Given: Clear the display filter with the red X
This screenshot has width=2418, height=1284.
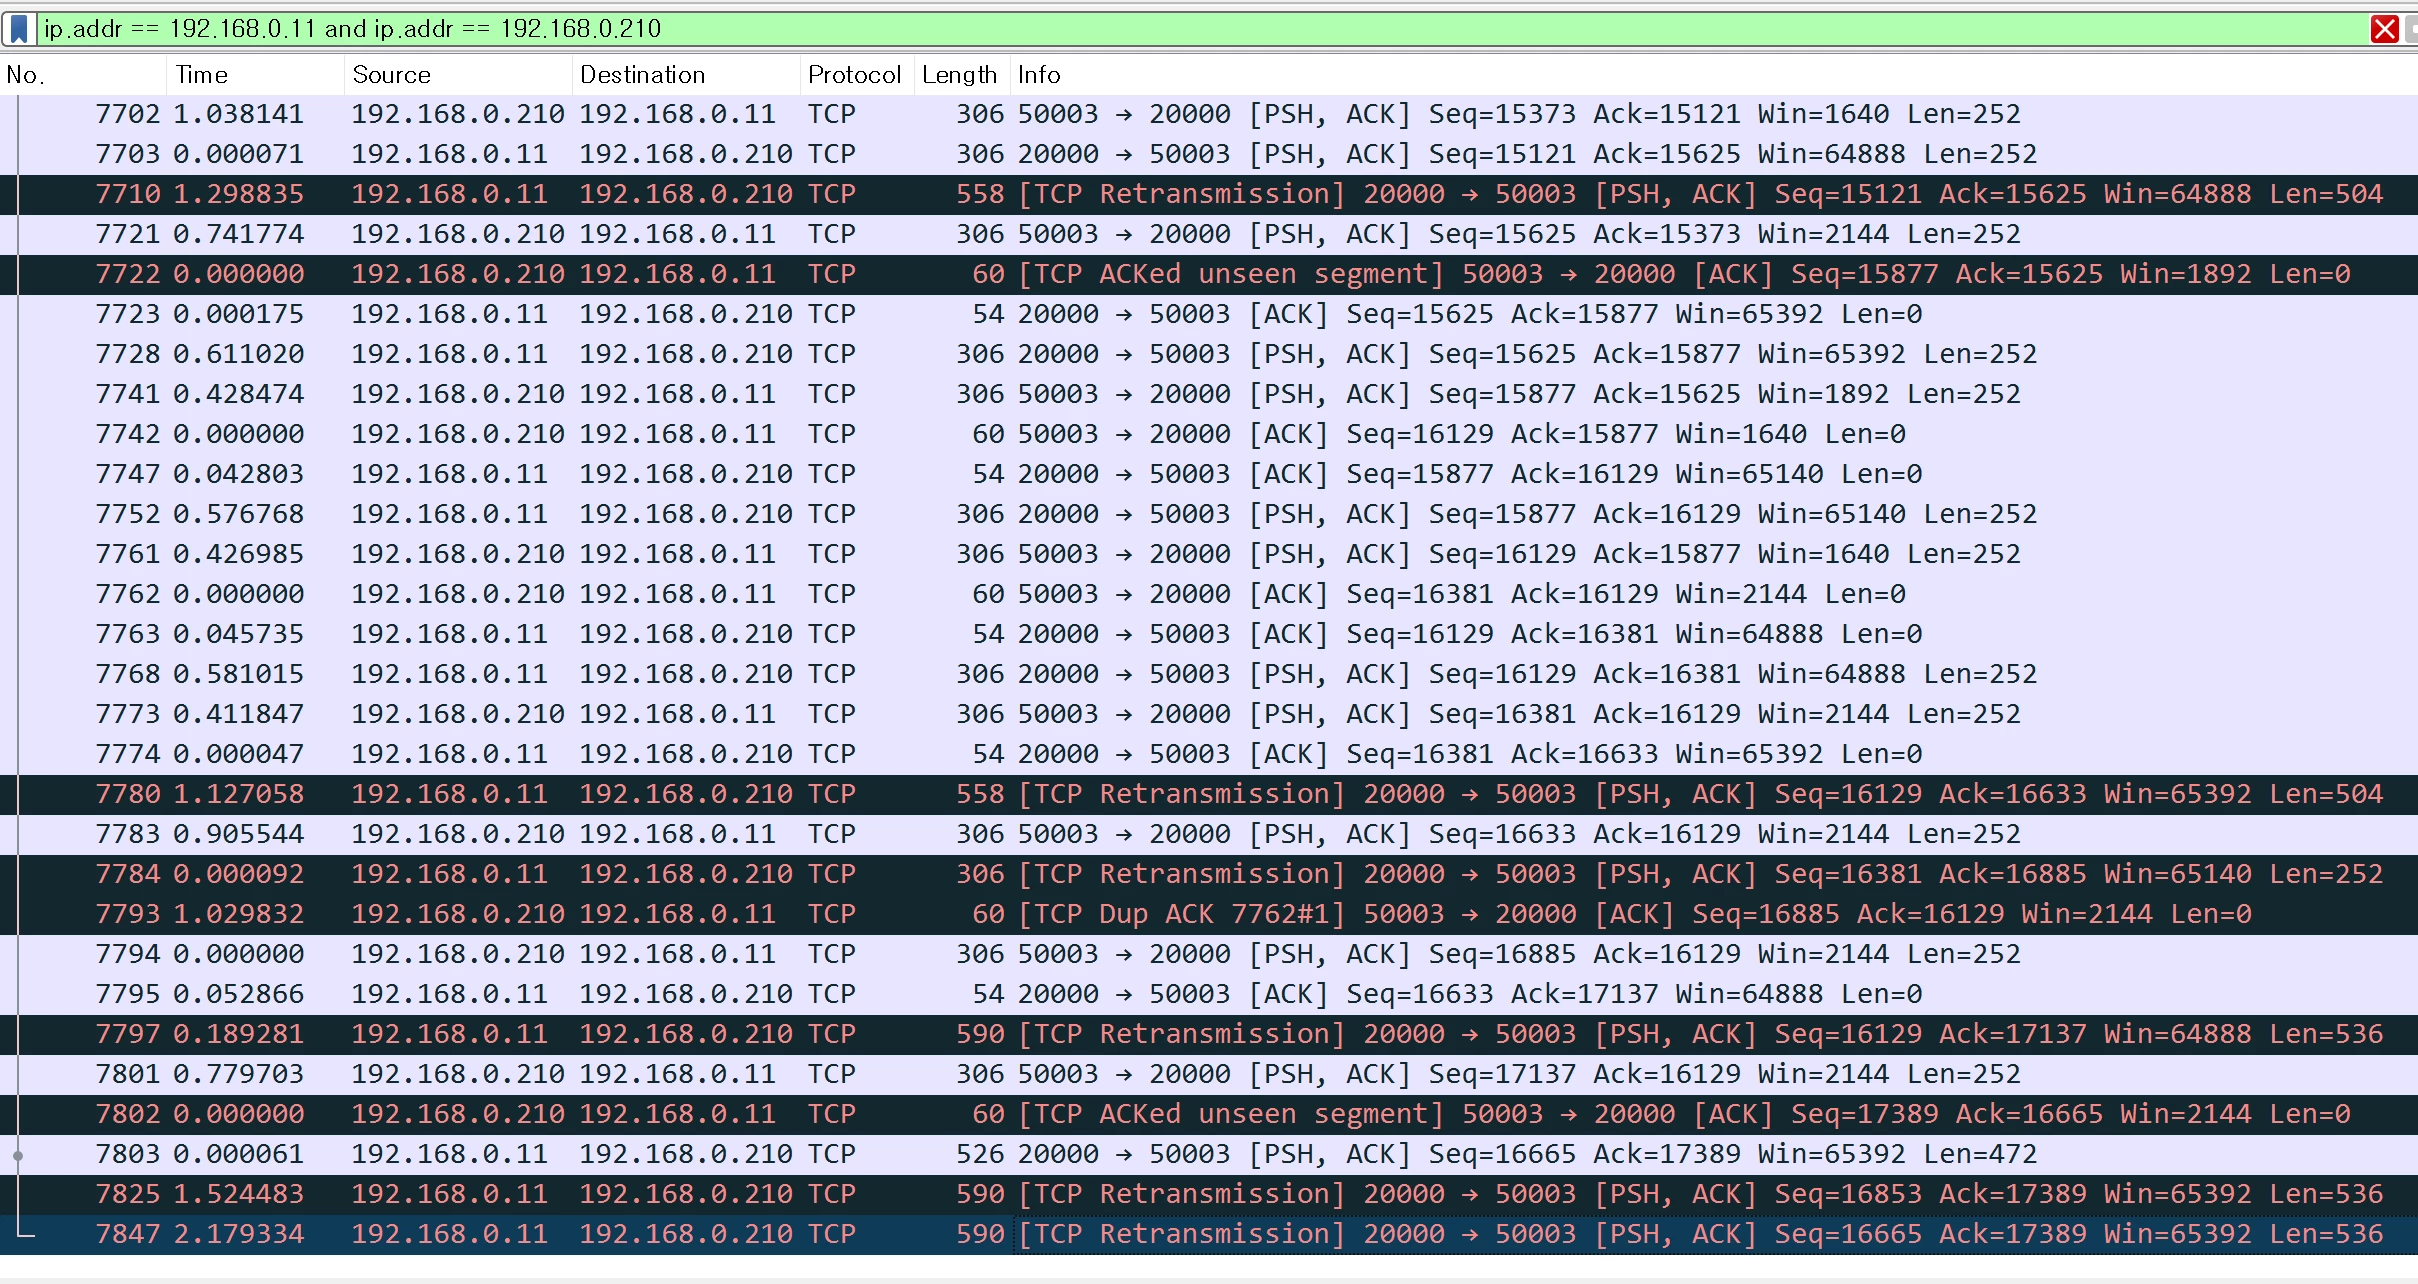Looking at the screenshot, I should click(x=2385, y=28).
